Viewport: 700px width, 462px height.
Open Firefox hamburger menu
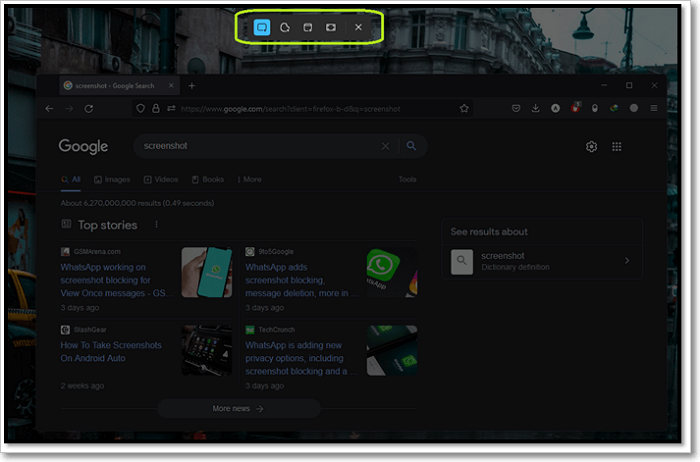pyautogui.click(x=654, y=108)
